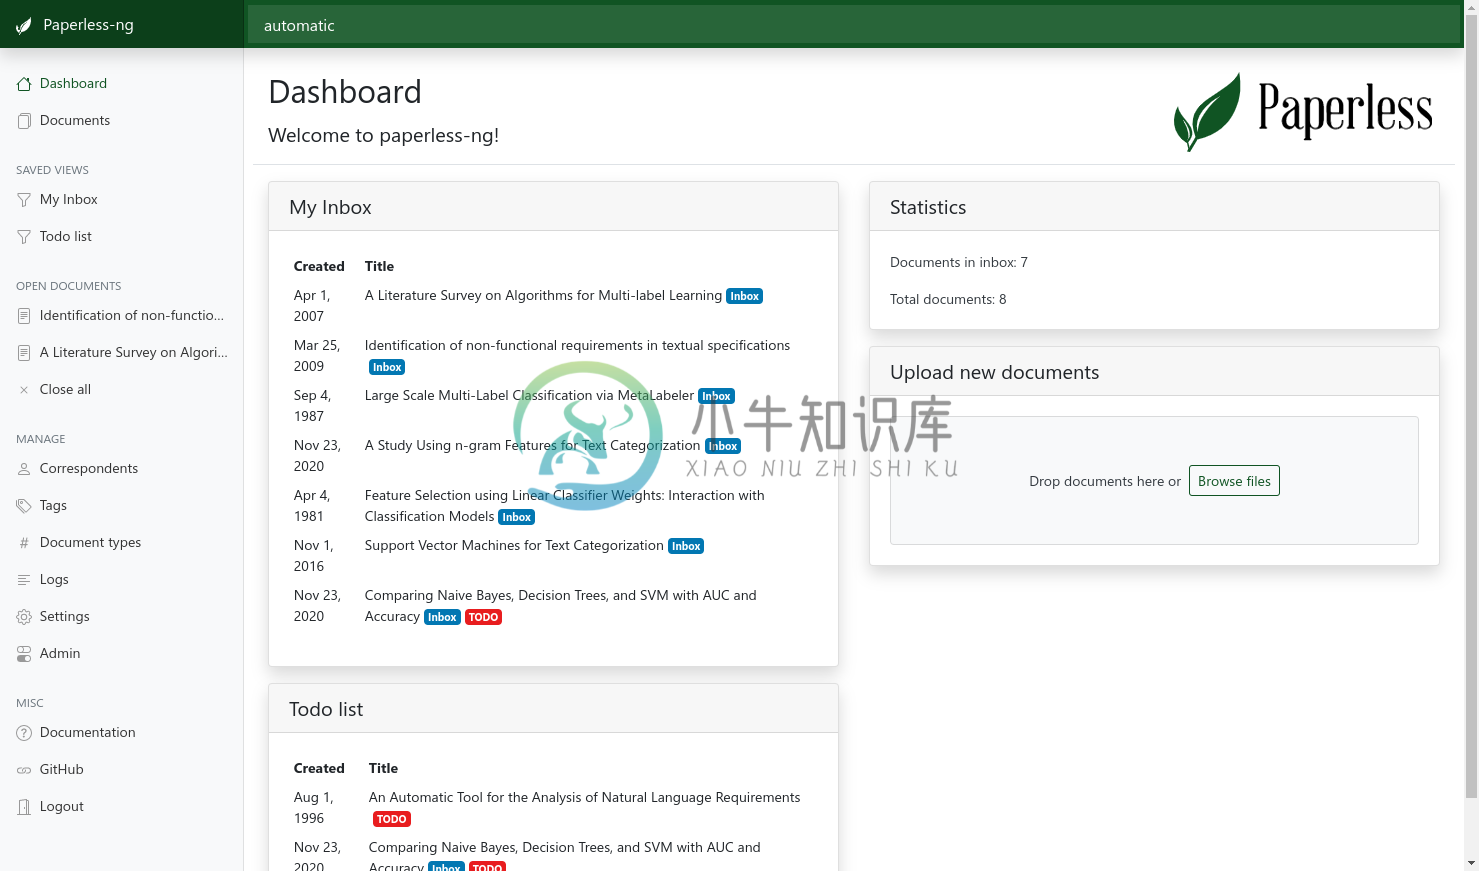This screenshot has width=1479, height=871.
Task: Click TODO tag on An Automatic Tool row
Action: (x=391, y=819)
